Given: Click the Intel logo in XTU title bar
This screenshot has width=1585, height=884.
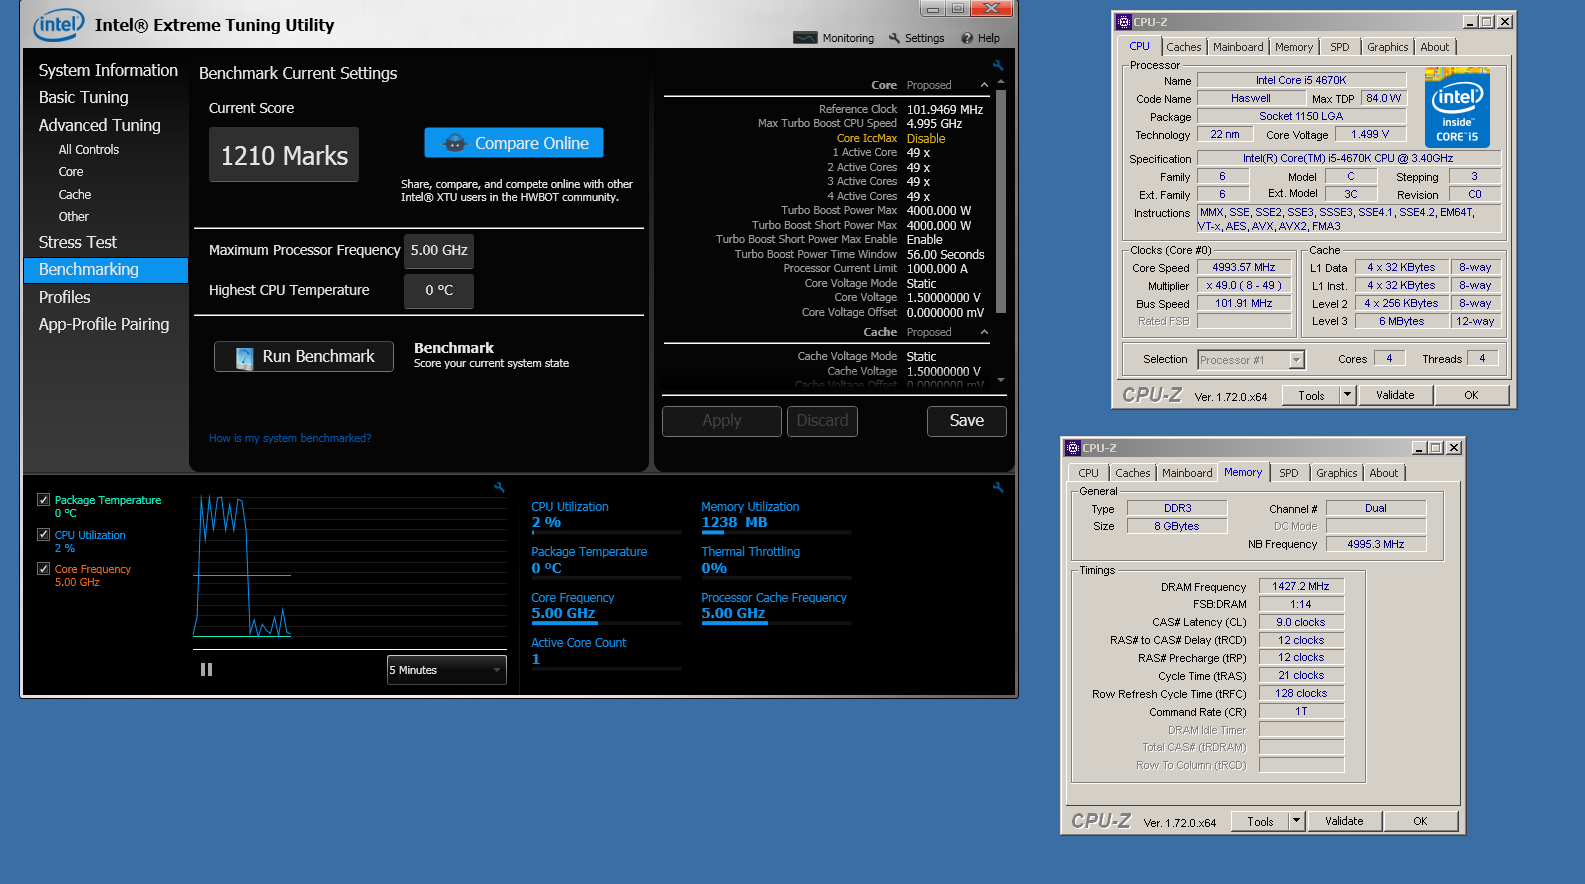Looking at the screenshot, I should [x=58, y=24].
